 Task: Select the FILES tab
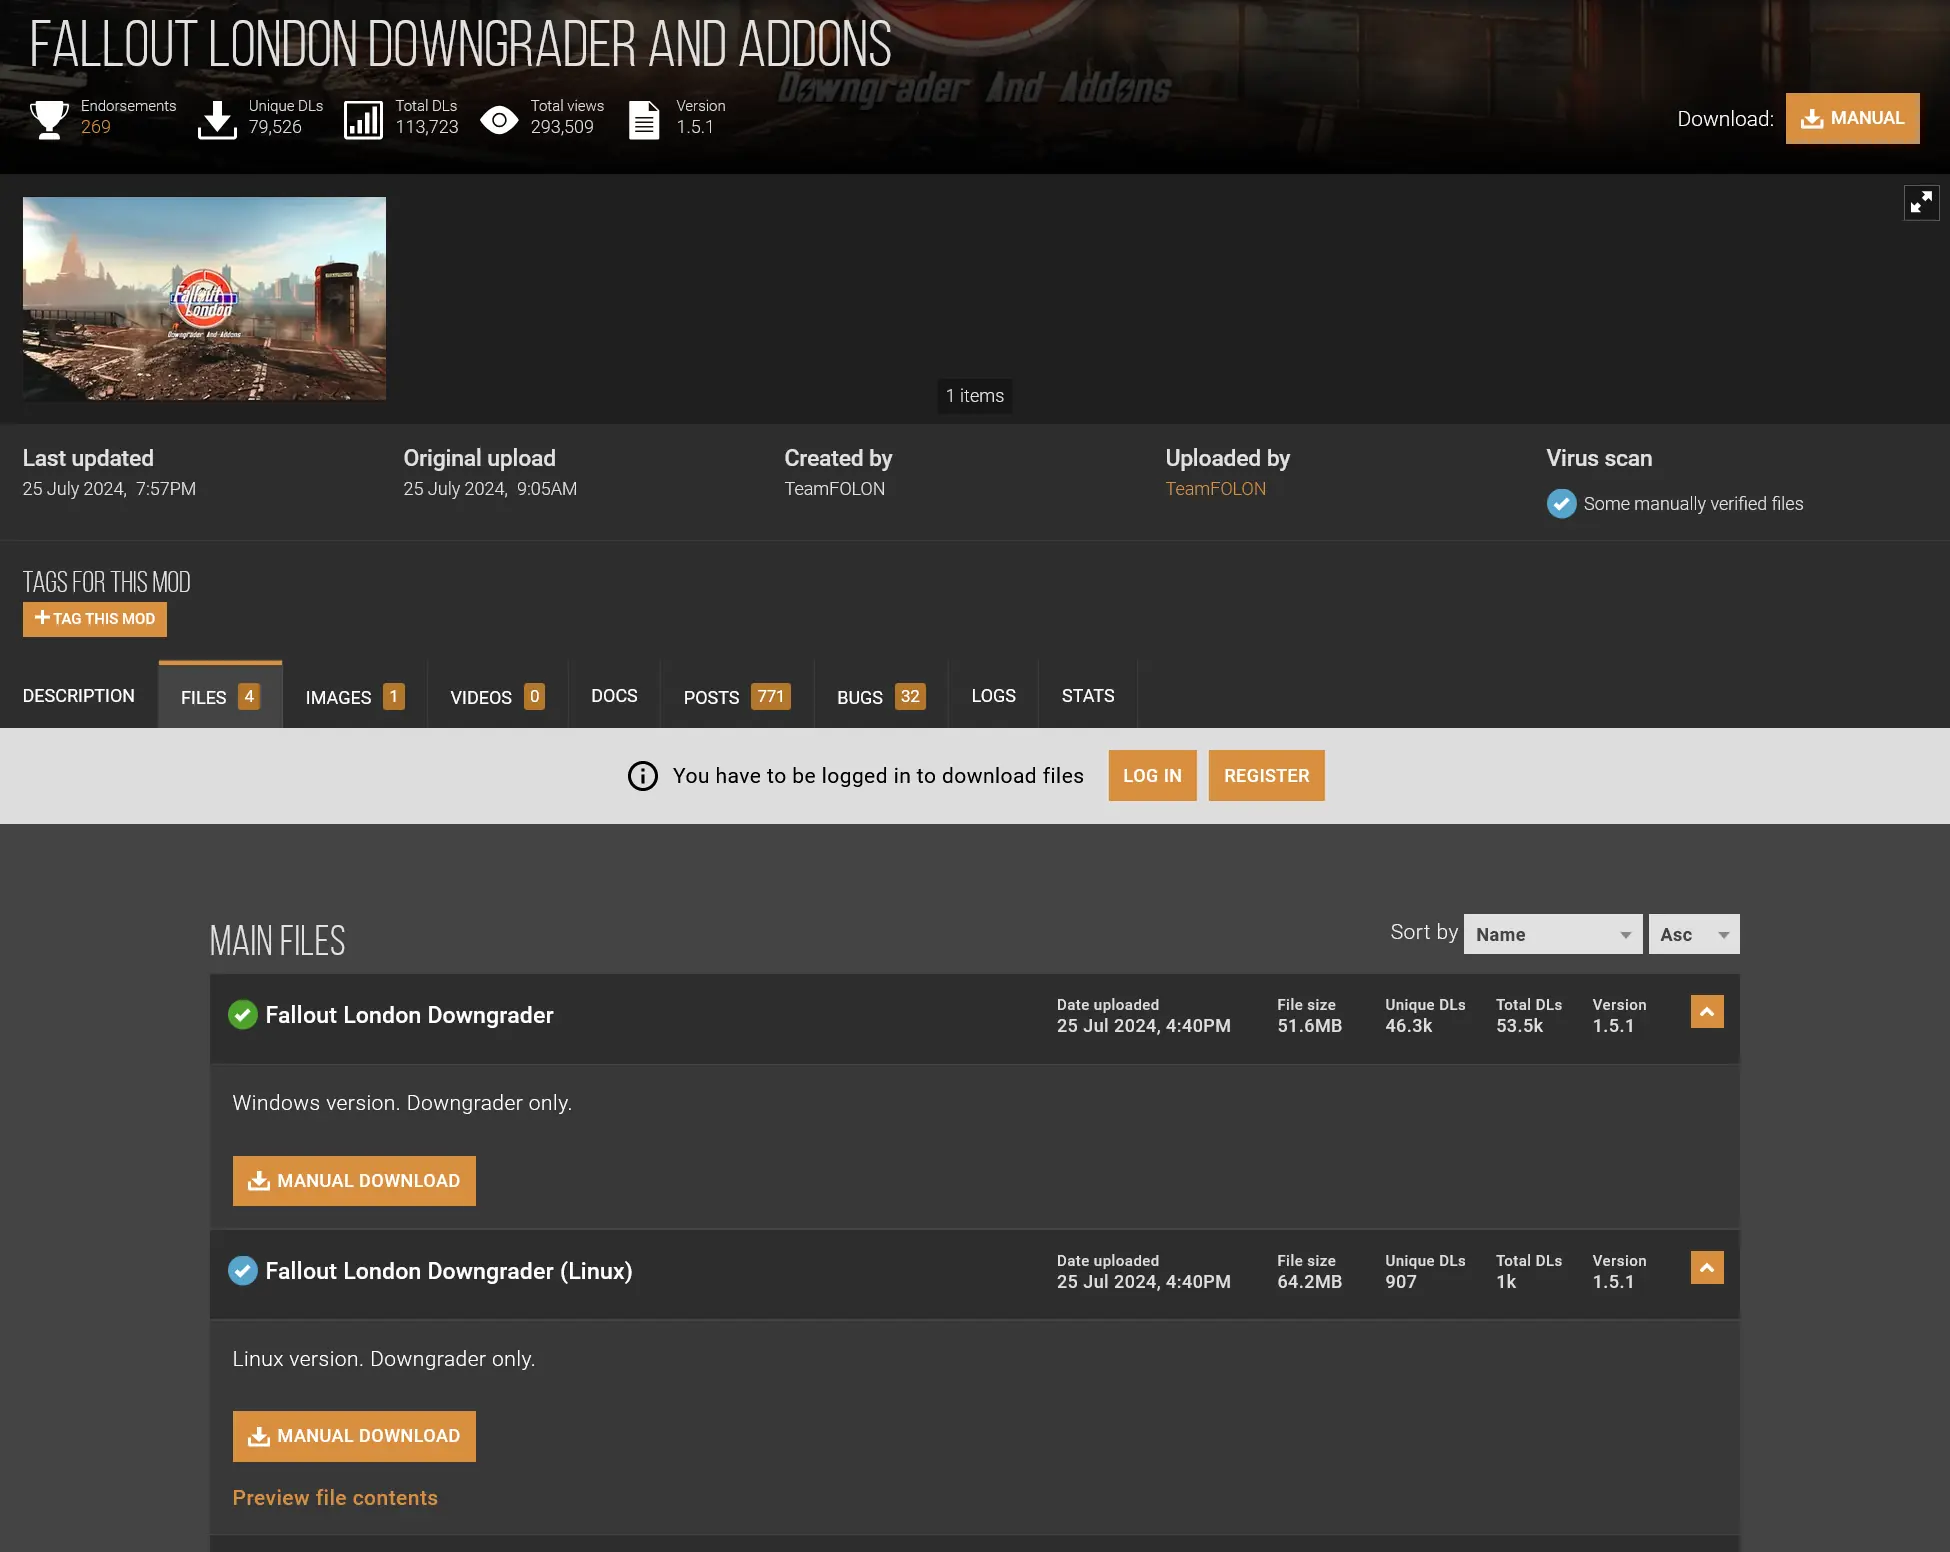(x=220, y=696)
